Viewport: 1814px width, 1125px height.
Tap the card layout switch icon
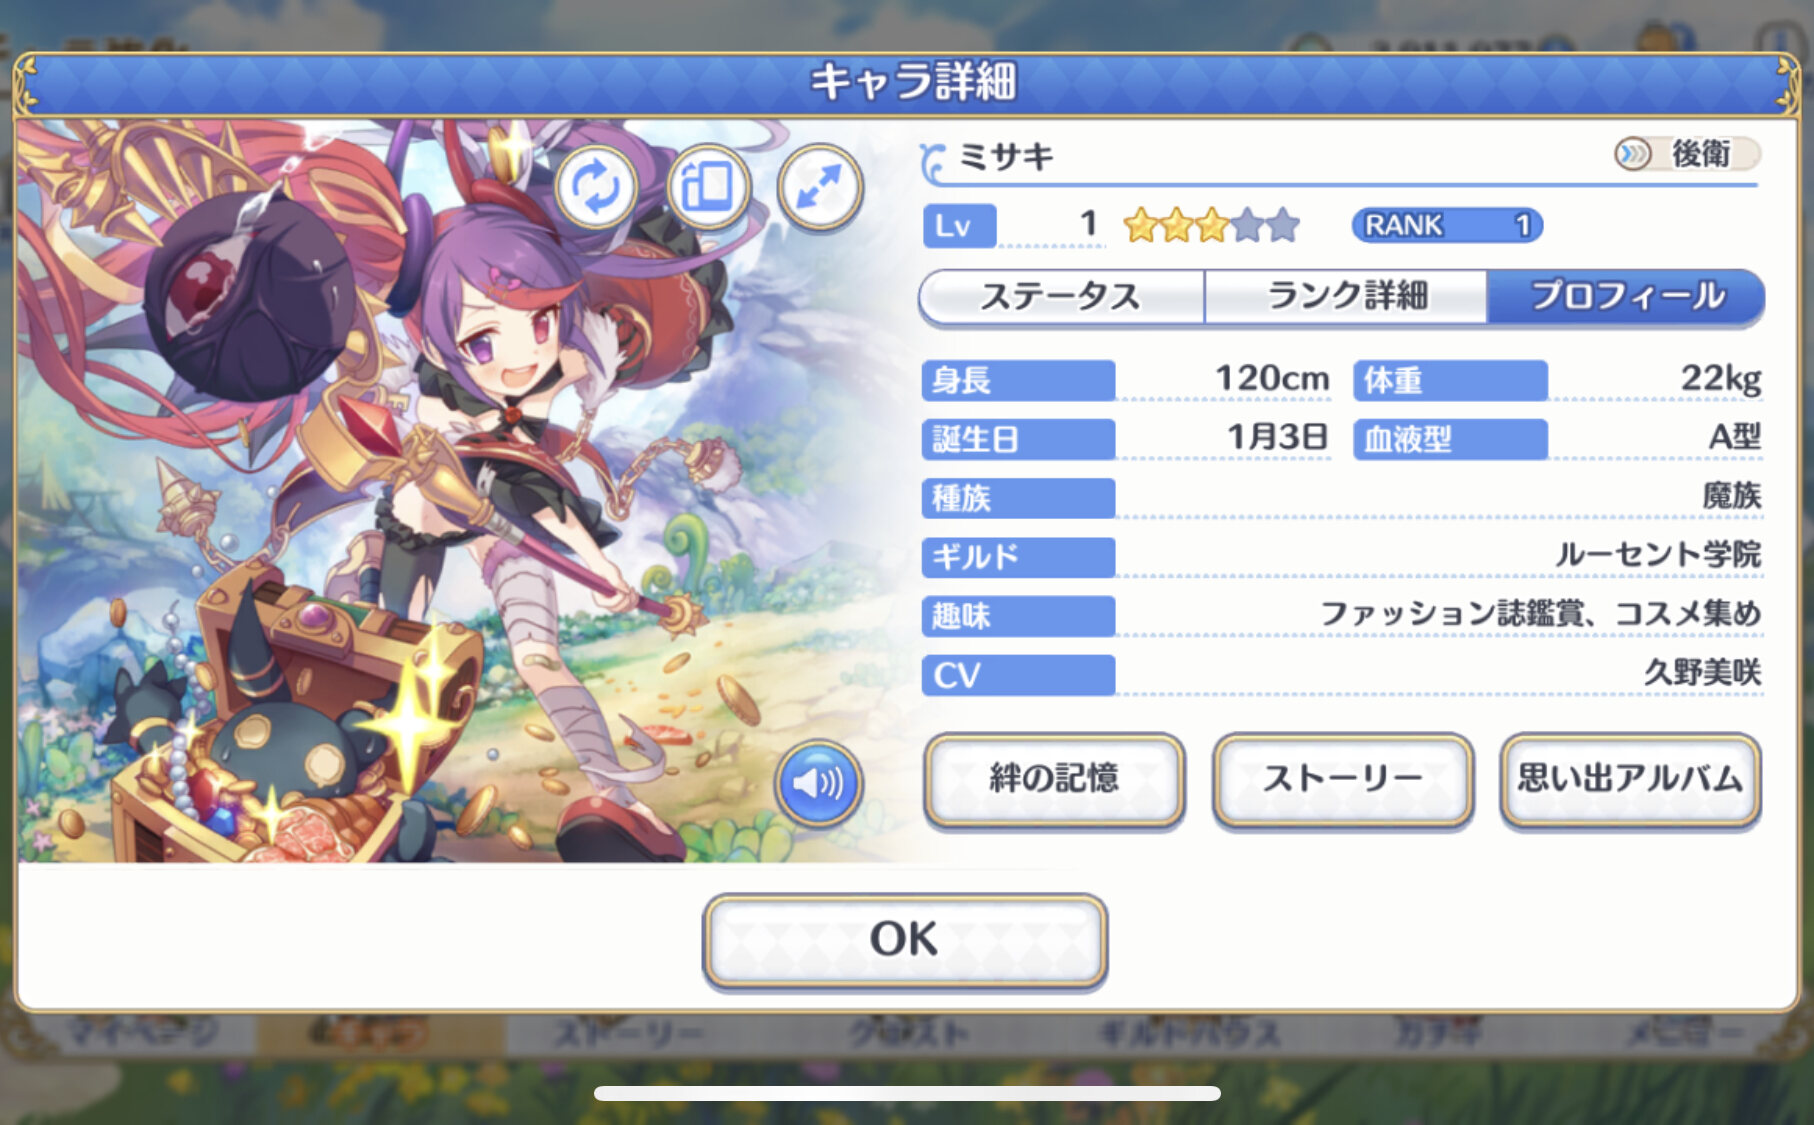[x=708, y=187]
